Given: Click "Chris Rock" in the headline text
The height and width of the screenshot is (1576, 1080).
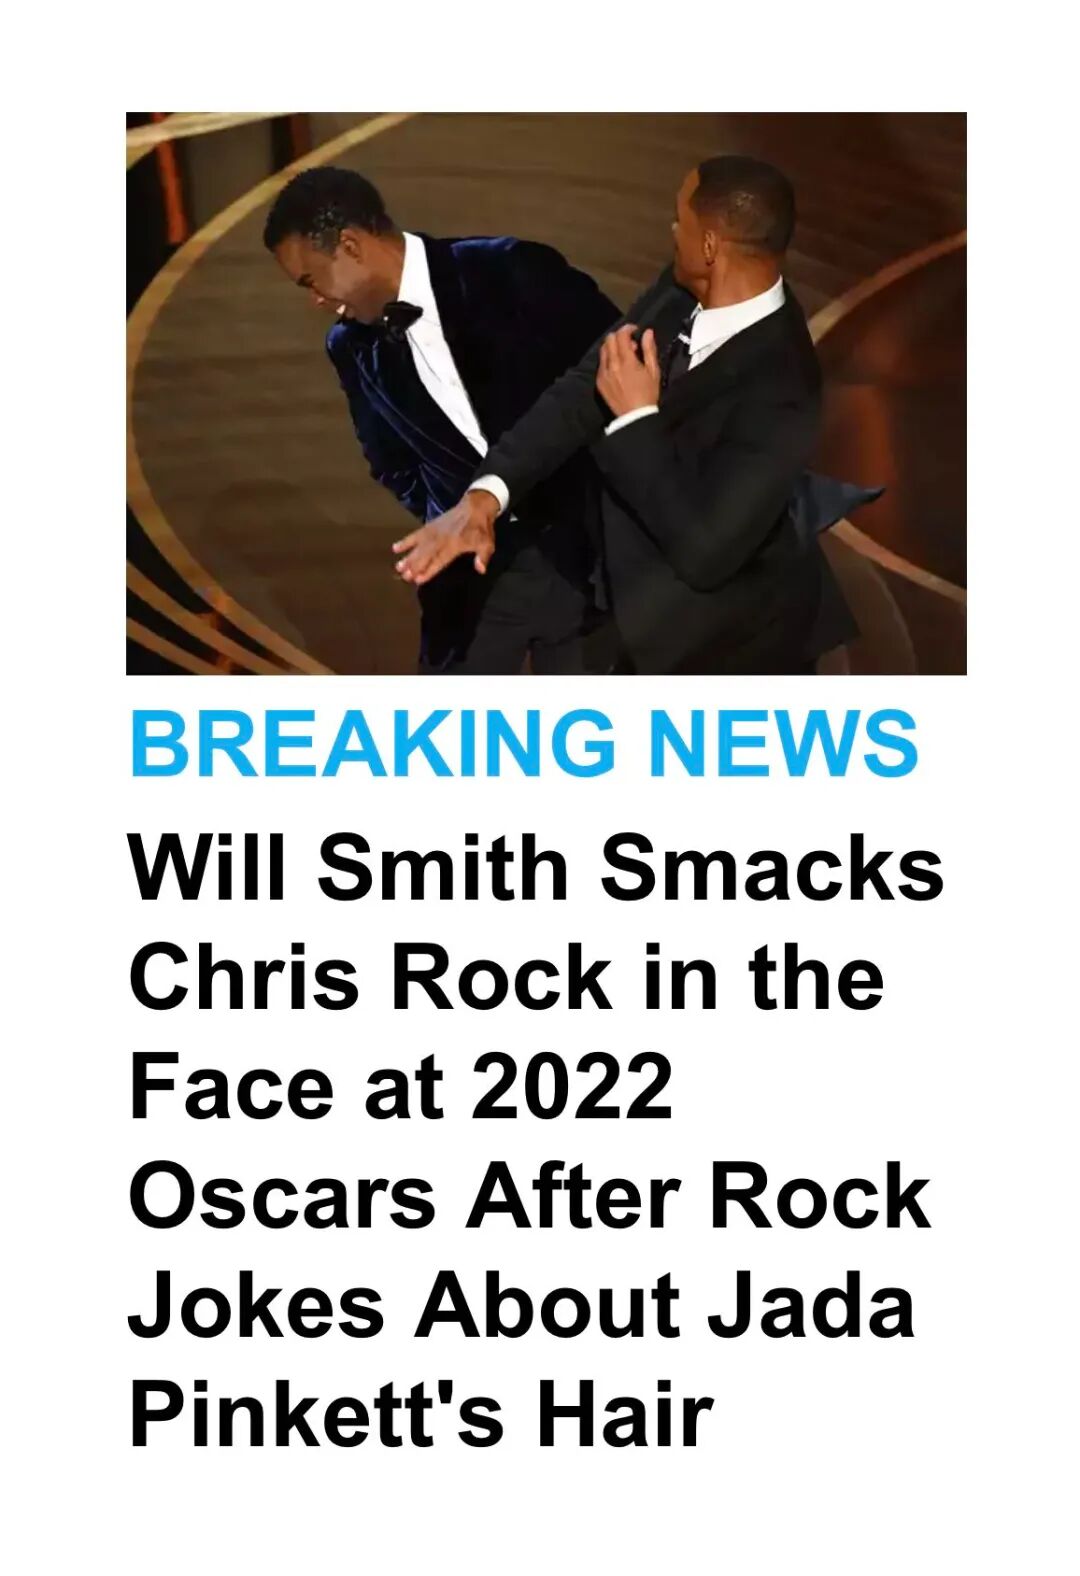Looking at the screenshot, I should click(370, 976).
